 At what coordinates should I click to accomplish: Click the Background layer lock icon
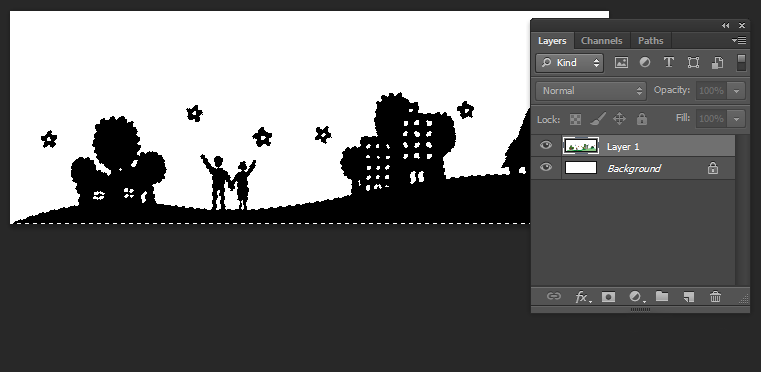tap(712, 168)
